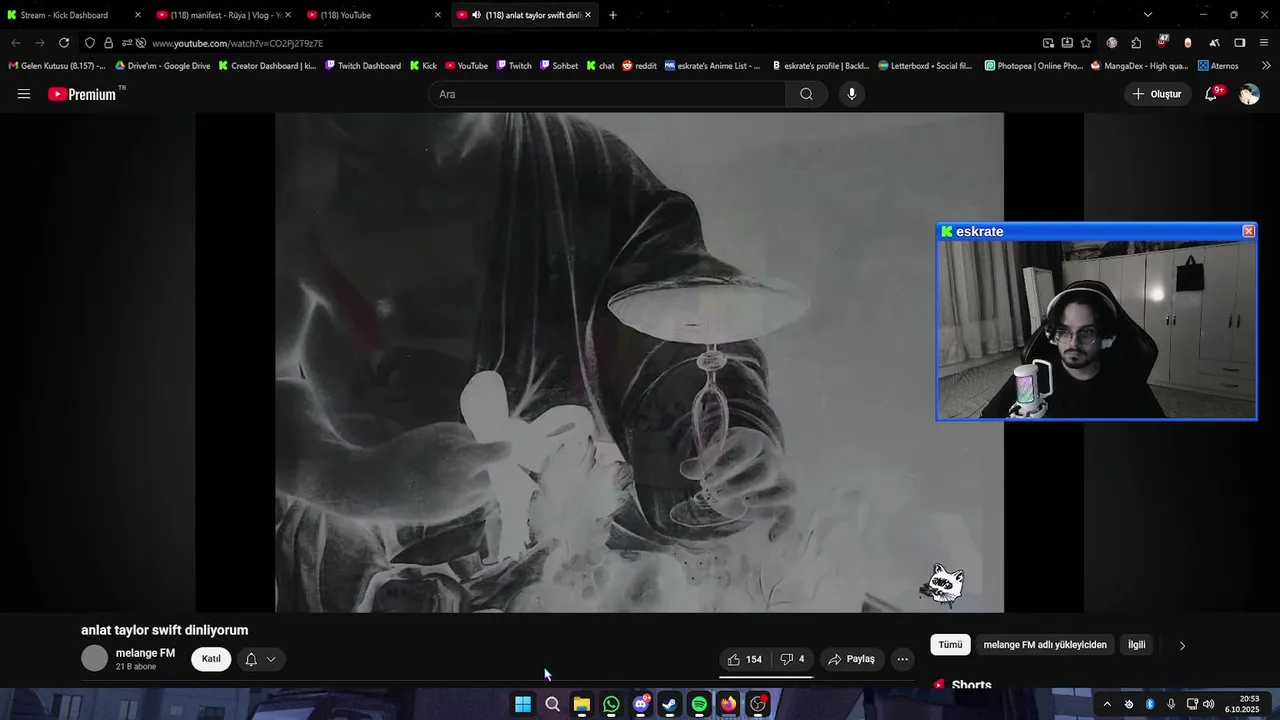Open Gelen Kutusu bookmark
The height and width of the screenshot is (720, 1280).
56,66
